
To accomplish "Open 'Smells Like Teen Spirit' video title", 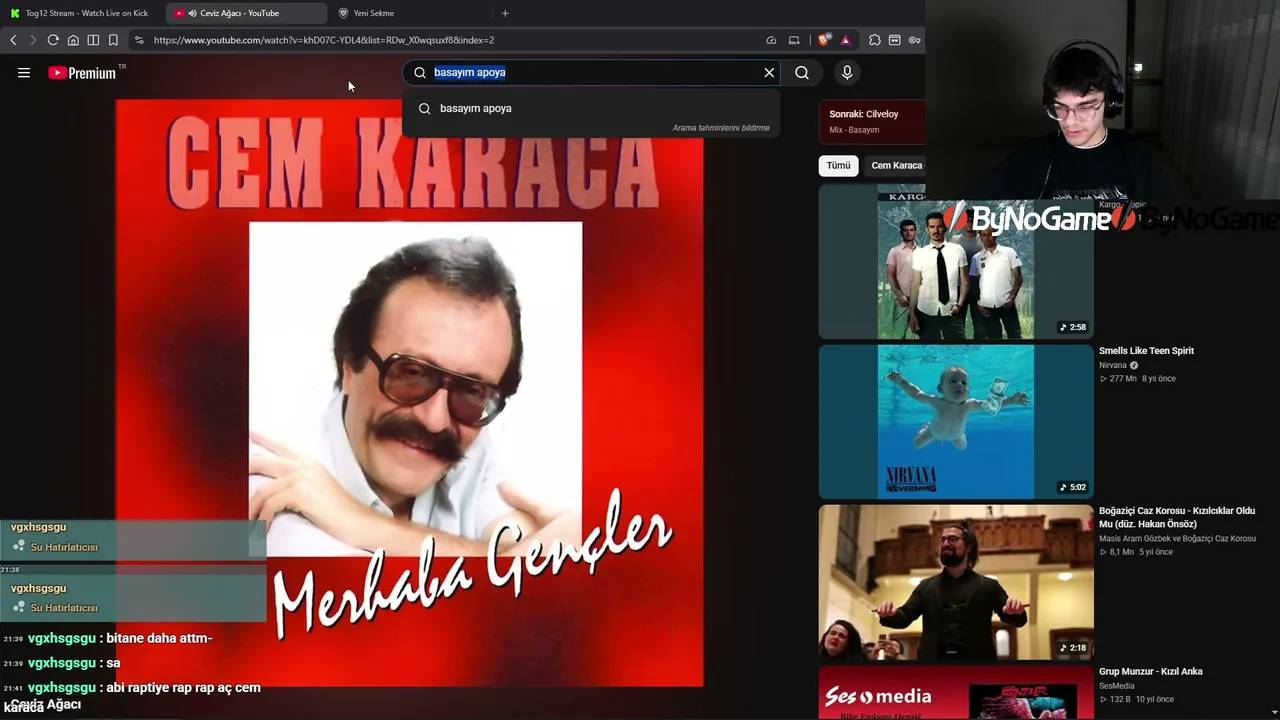I will pyautogui.click(x=1146, y=351).
